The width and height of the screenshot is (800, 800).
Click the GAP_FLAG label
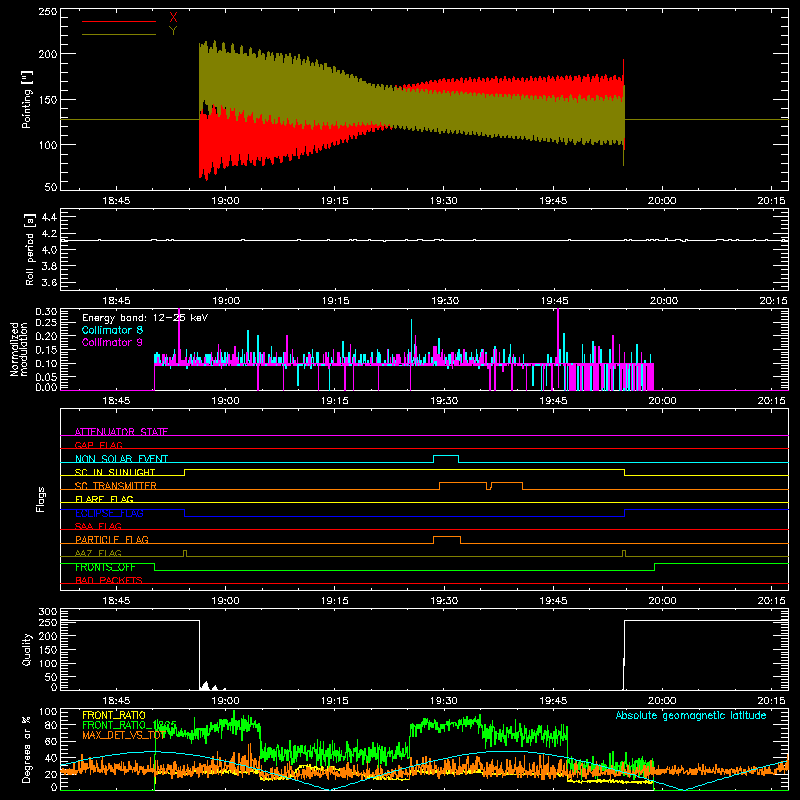(x=98, y=445)
